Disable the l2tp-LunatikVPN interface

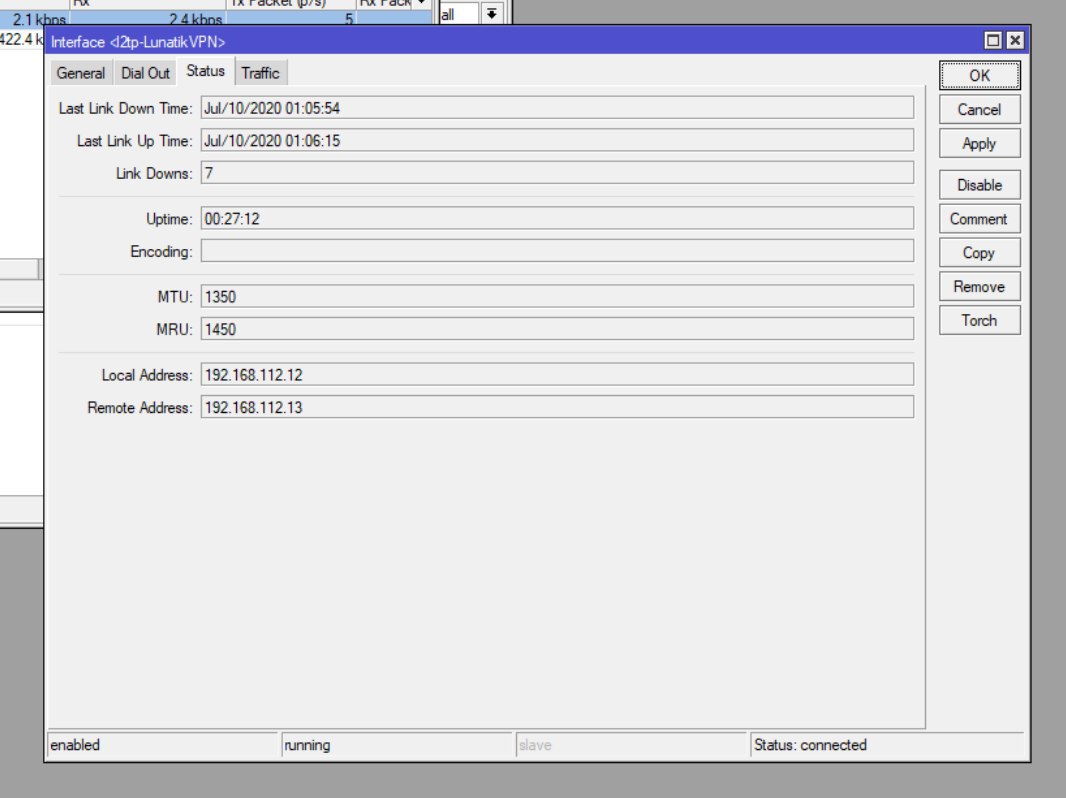(979, 185)
